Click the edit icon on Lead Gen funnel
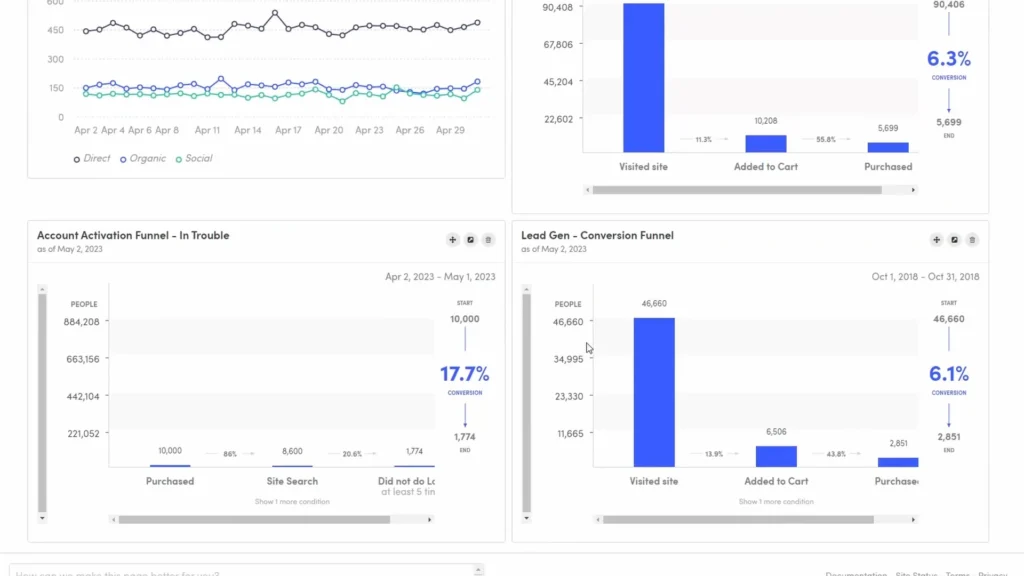Image resolution: width=1024 pixels, height=576 pixels. 953,240
